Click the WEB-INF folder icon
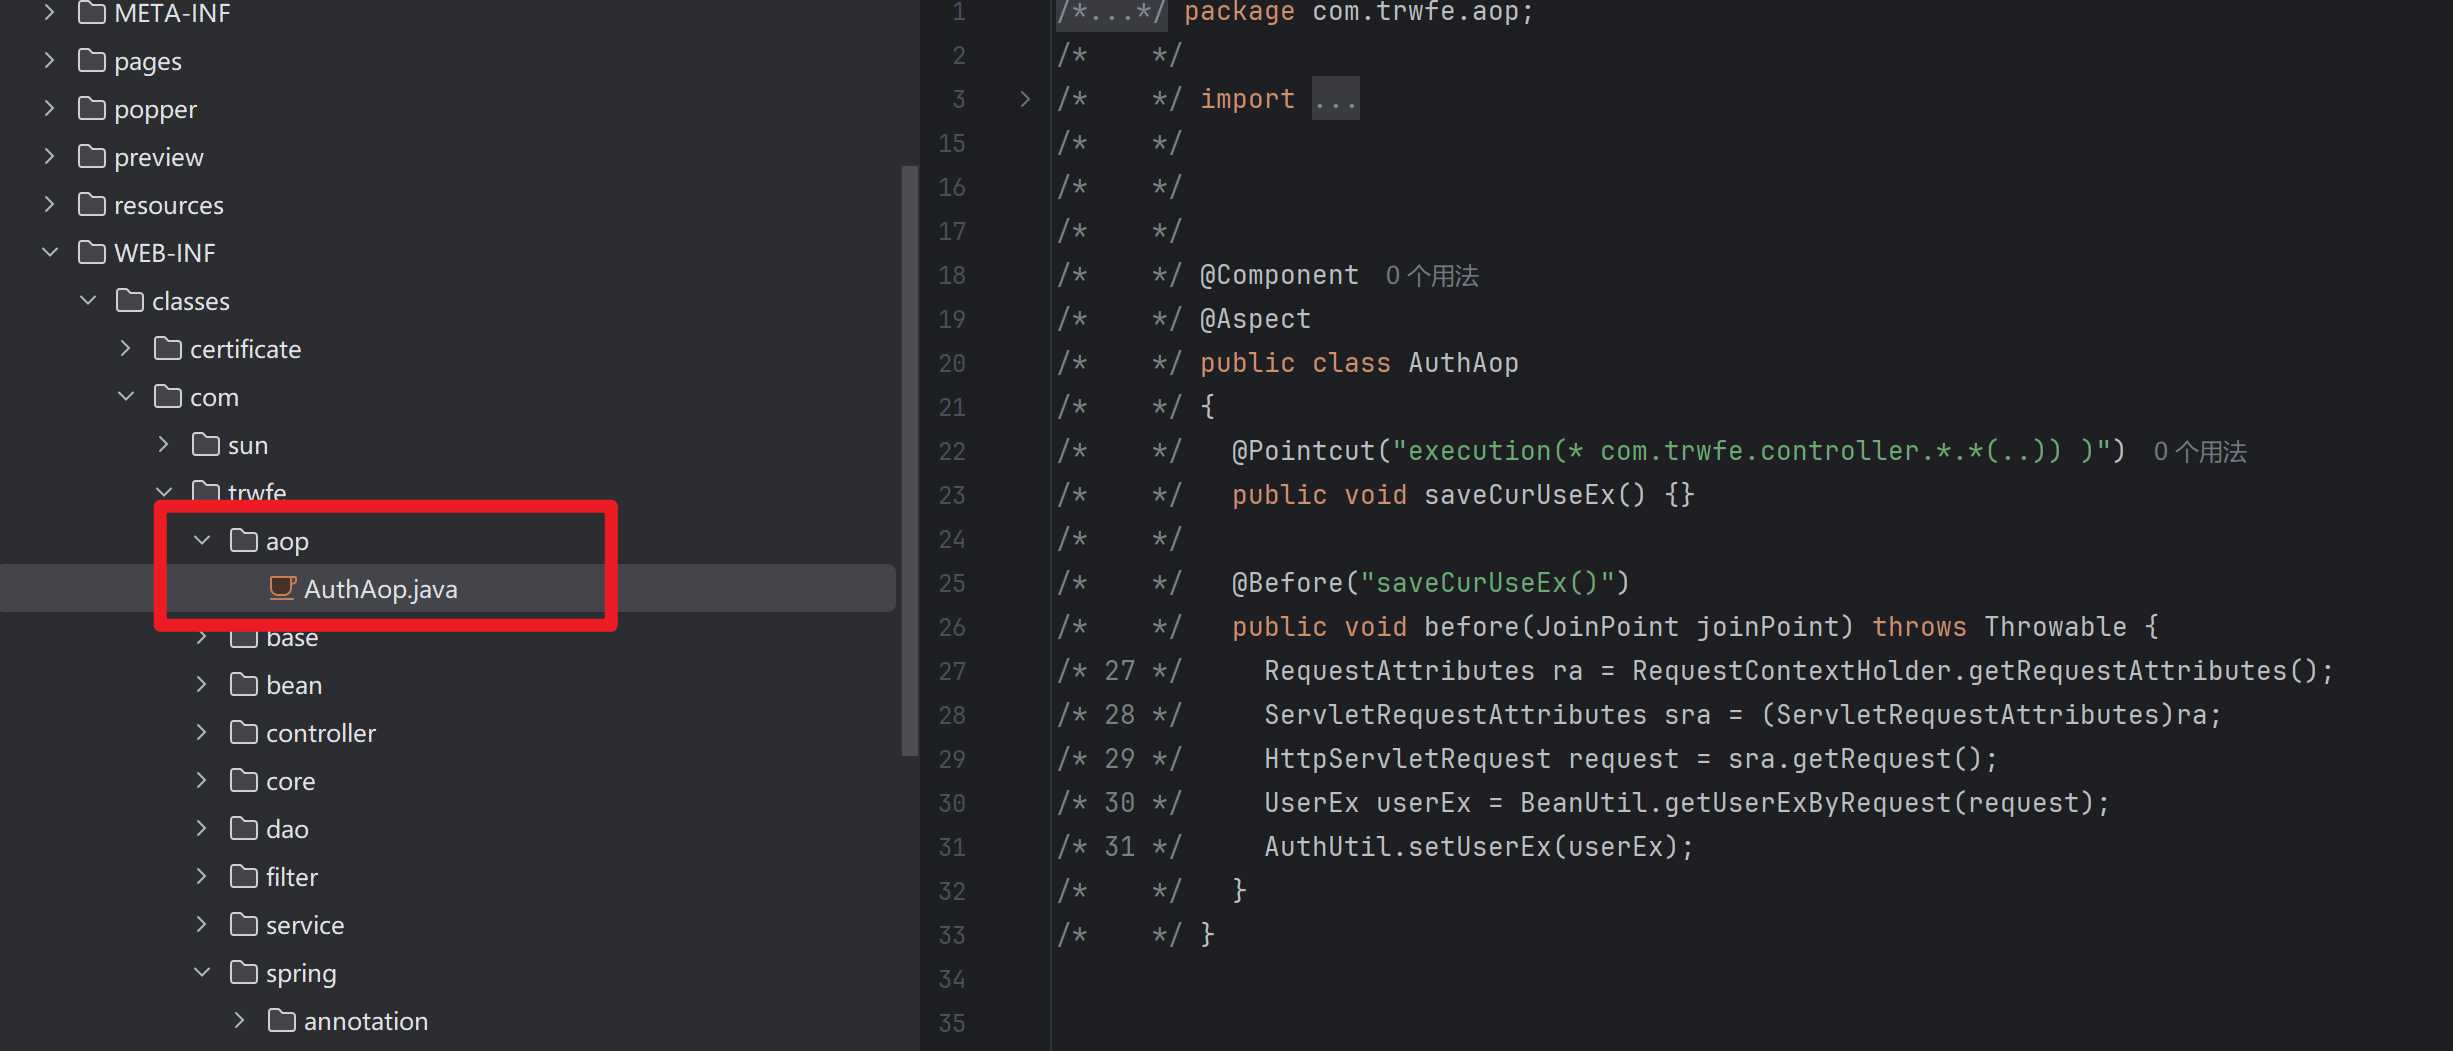The width and height of the screenshot is (2453, 1051). pos(92,253)
